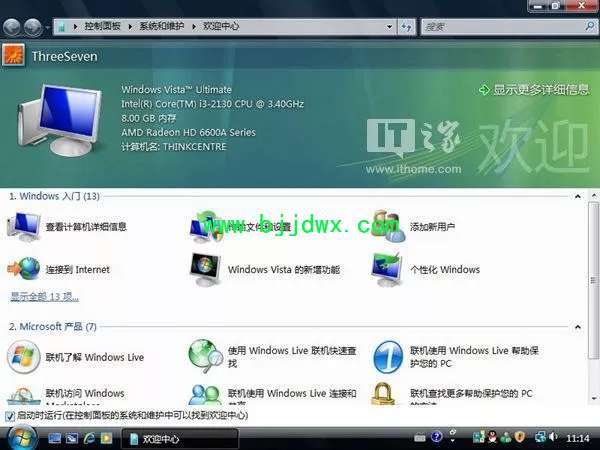
Task: Open the address bar history dropdown
Action: click(x=389, y=27)
